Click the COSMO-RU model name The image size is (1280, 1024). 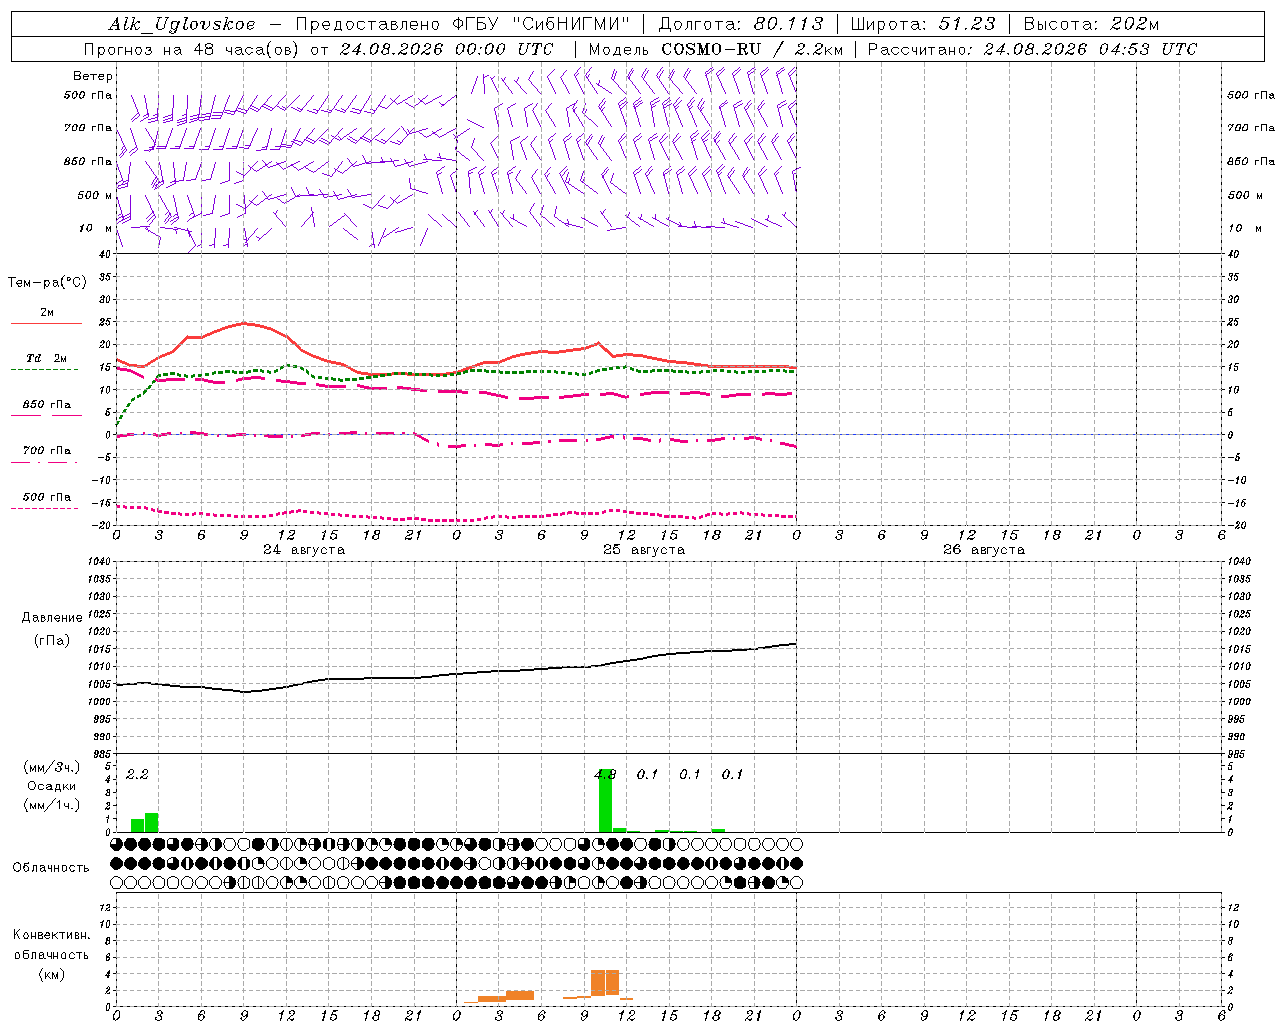pos(711,49)
